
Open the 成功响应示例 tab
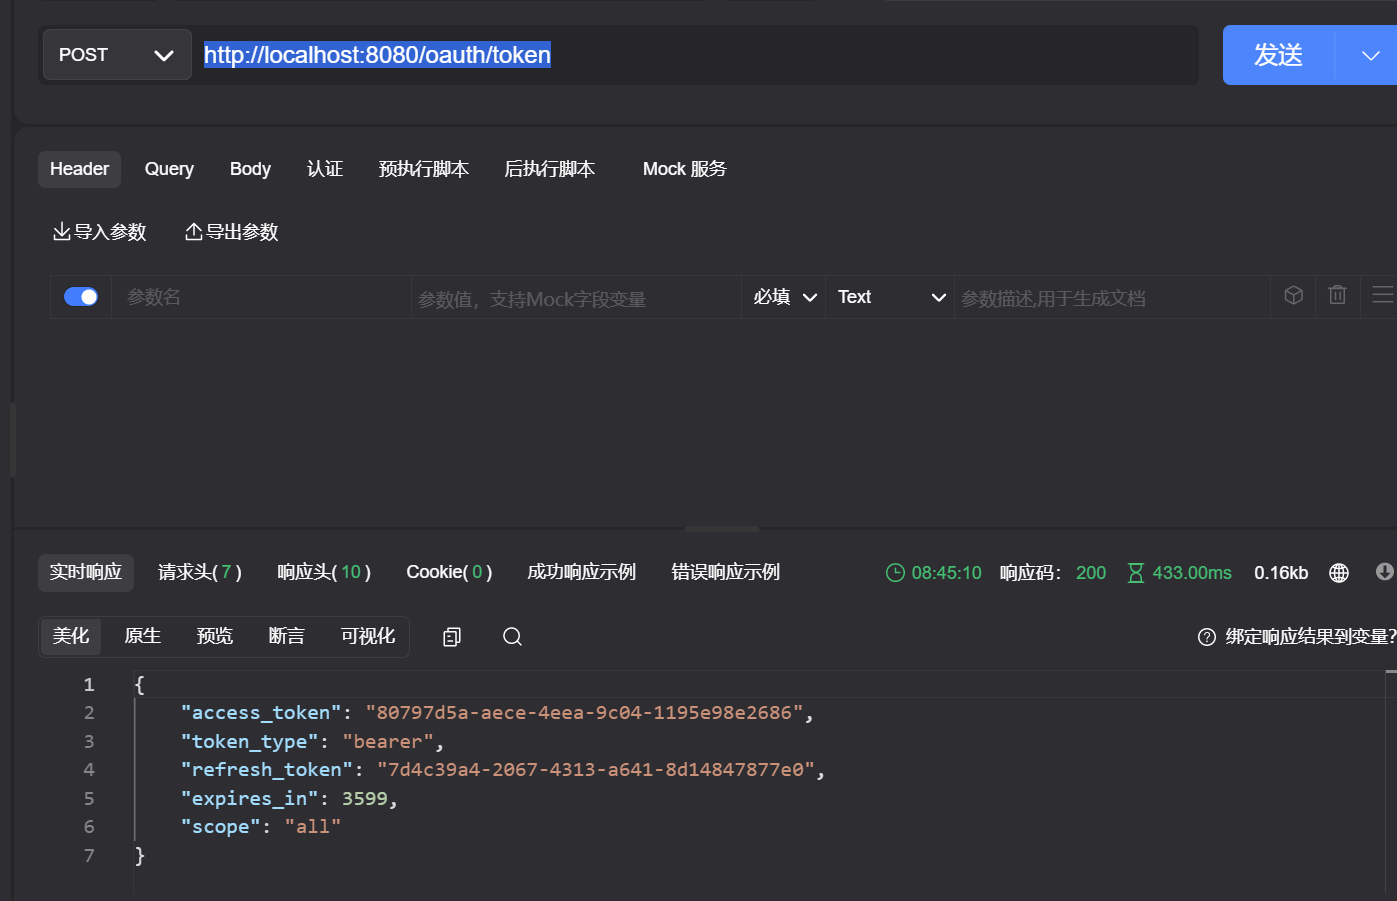click(582, 572)
